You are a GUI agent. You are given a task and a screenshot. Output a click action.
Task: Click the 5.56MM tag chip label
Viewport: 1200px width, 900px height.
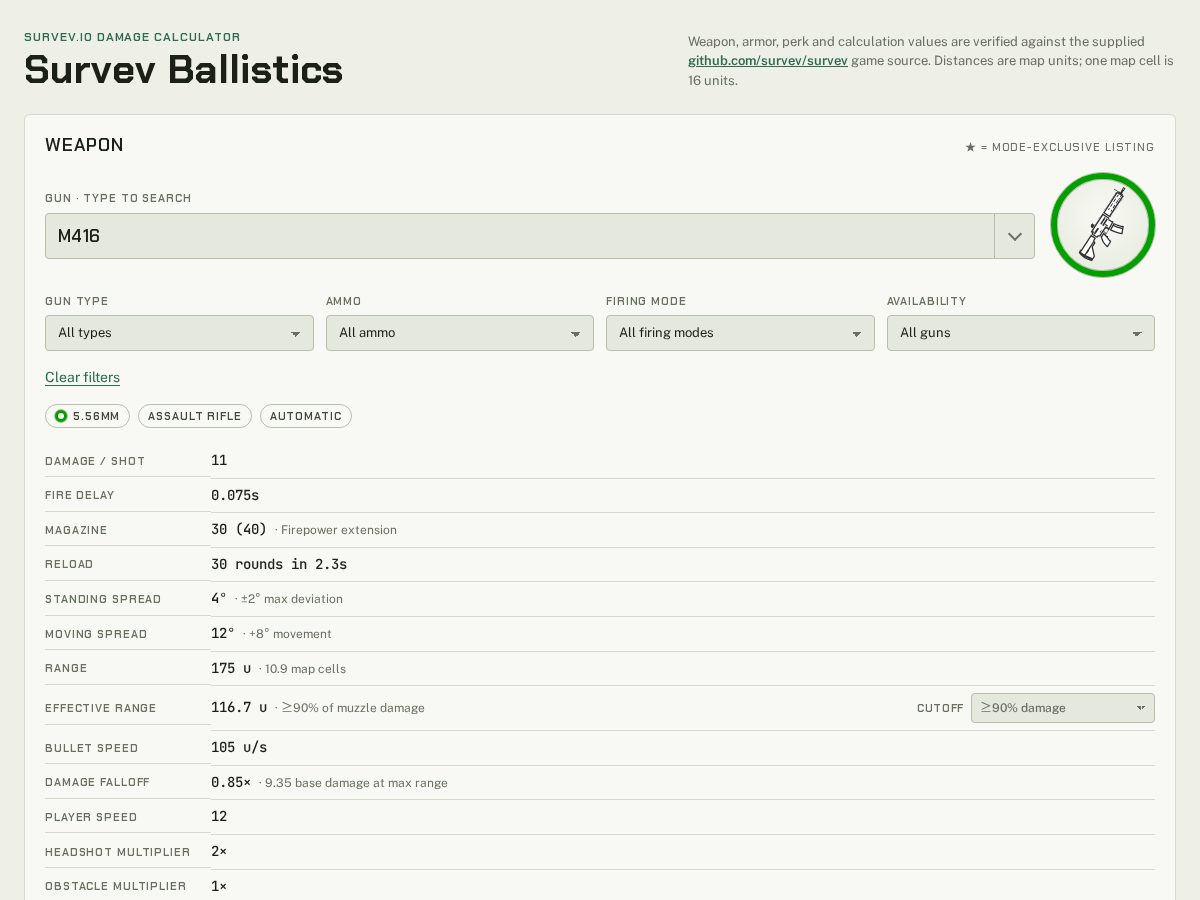point(96,416)
